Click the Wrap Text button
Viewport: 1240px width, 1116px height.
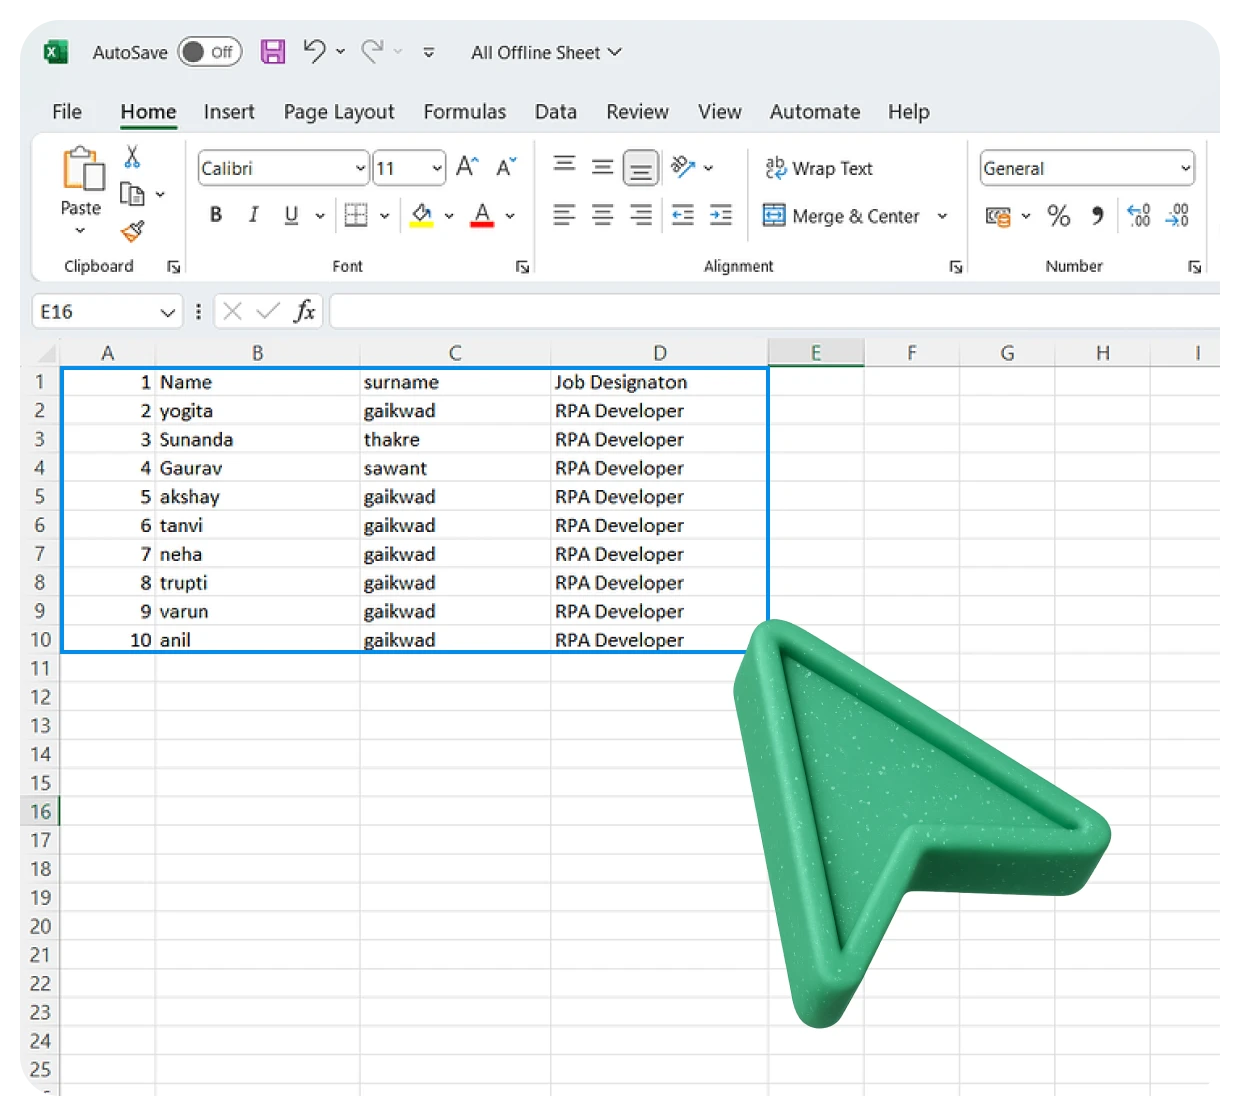(819, 169)
